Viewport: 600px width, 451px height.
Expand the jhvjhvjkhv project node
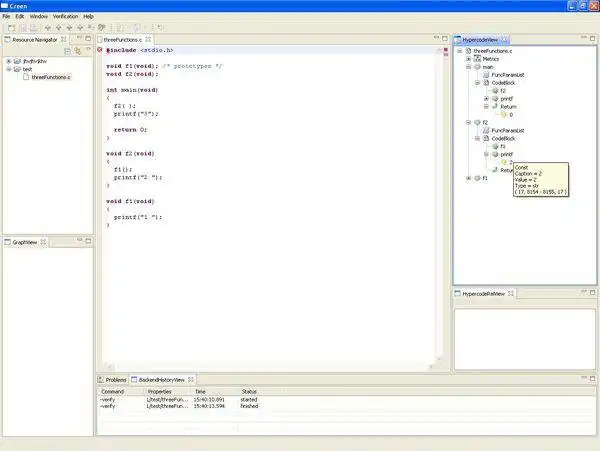(x=9, y=61)
